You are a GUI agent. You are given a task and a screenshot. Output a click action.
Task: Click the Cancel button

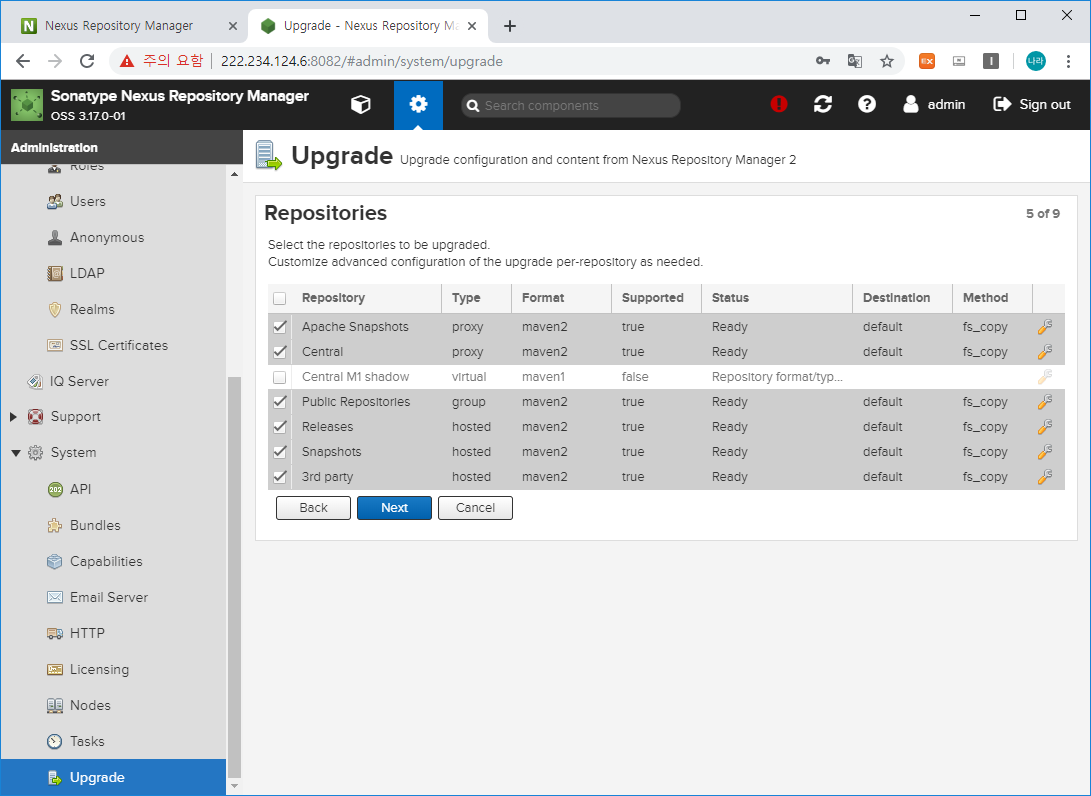475,508
